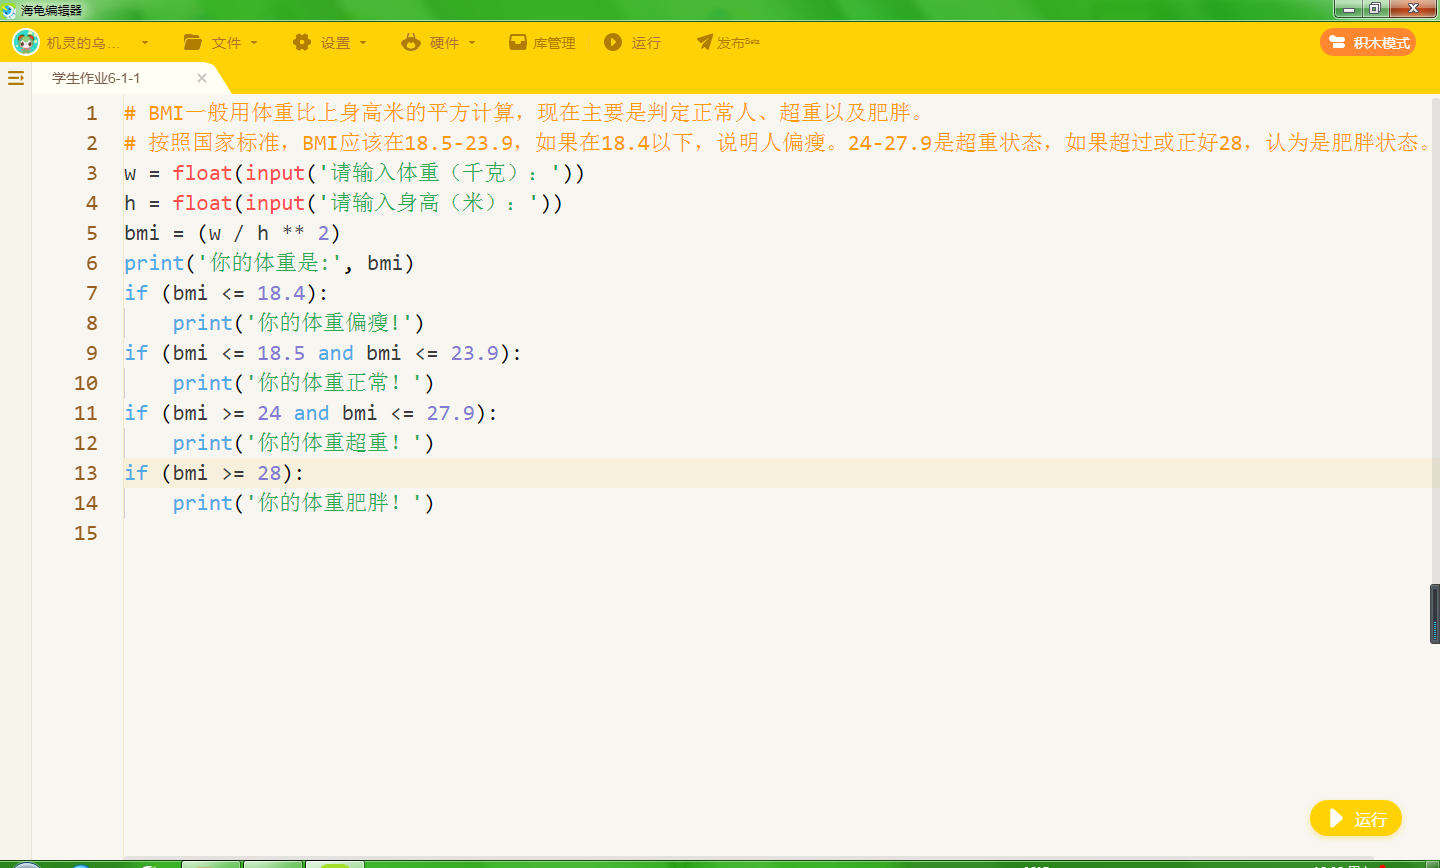
Task: Expand the account dropdown arrow beside 机灵的乌
Action: point(145,43)
